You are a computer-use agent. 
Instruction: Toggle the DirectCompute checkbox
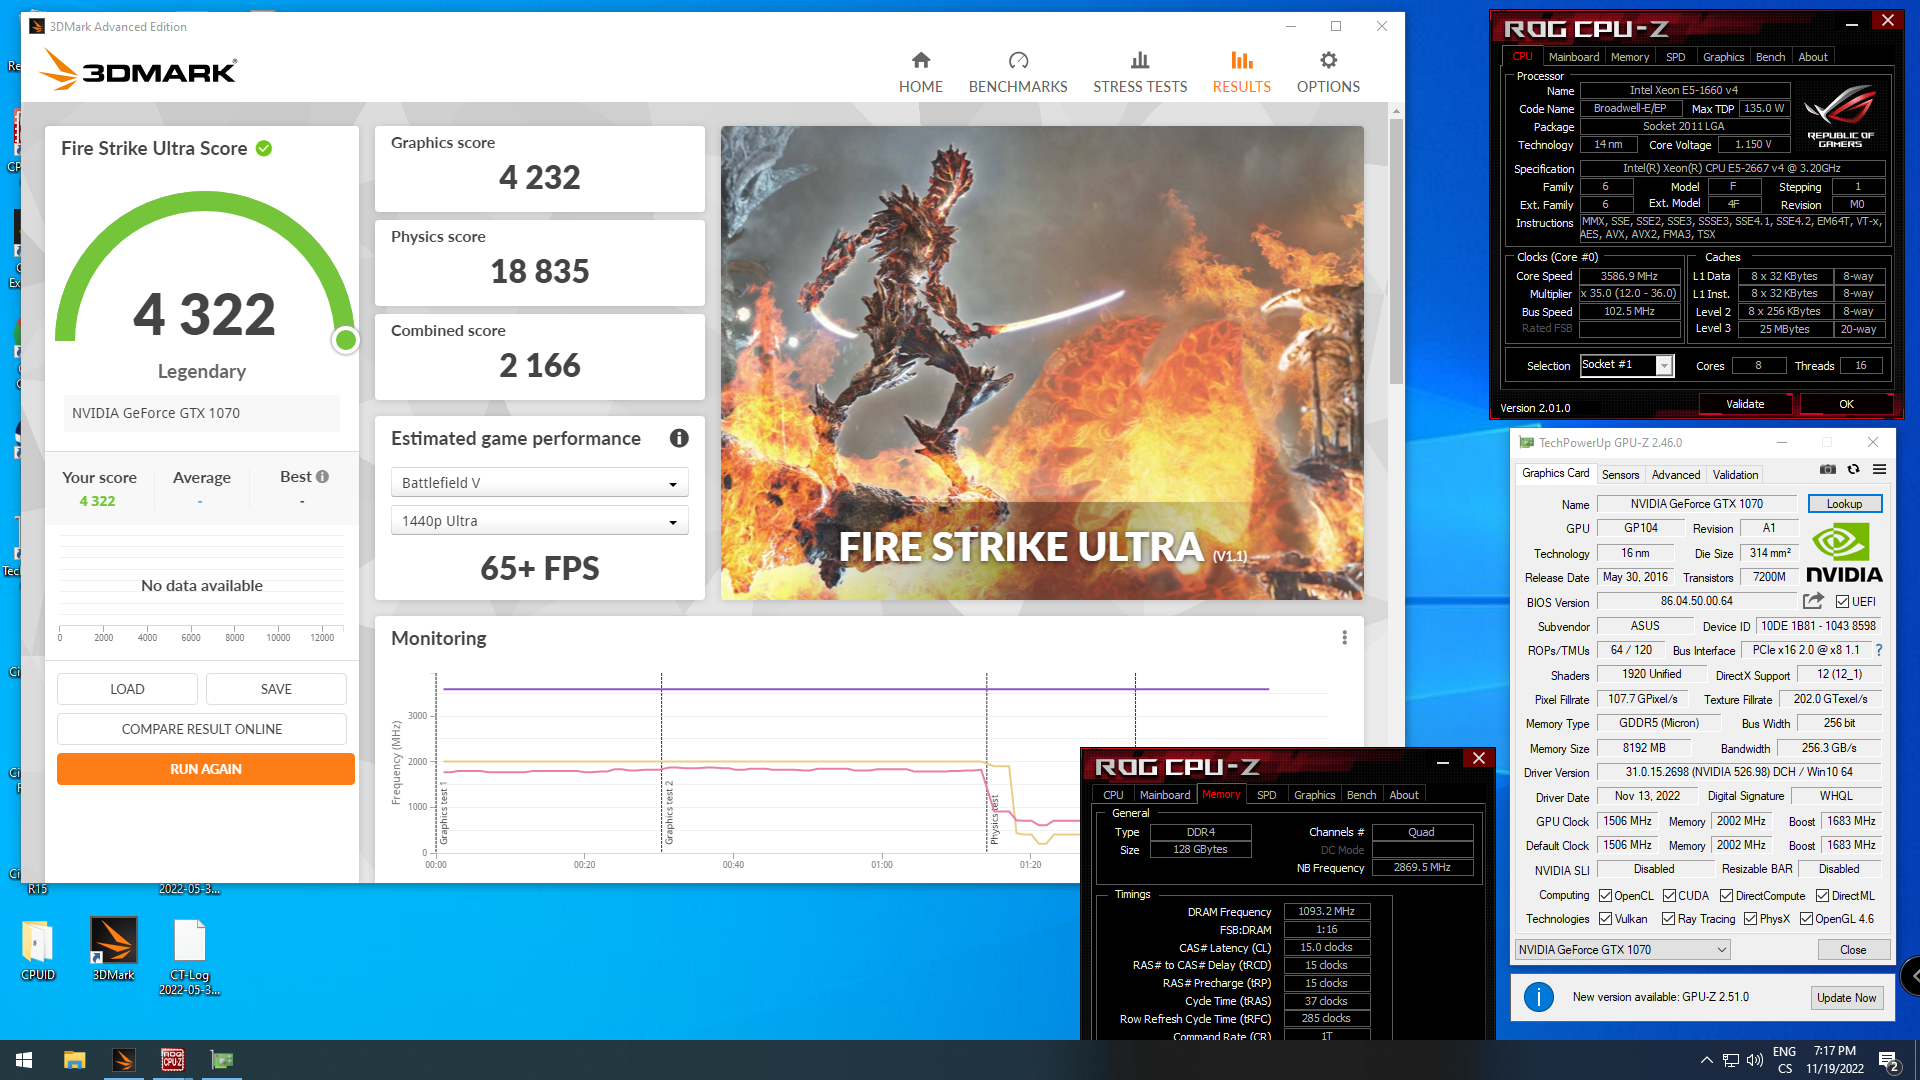[1726, 896]
